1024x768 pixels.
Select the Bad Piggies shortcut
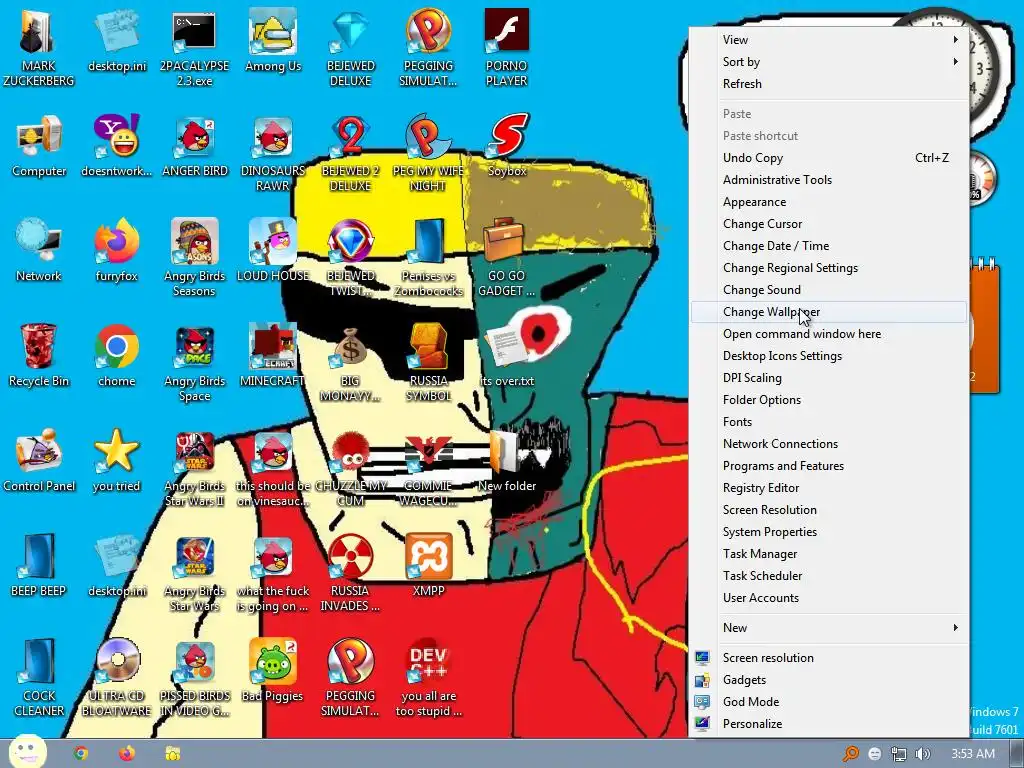click(273, 671)
